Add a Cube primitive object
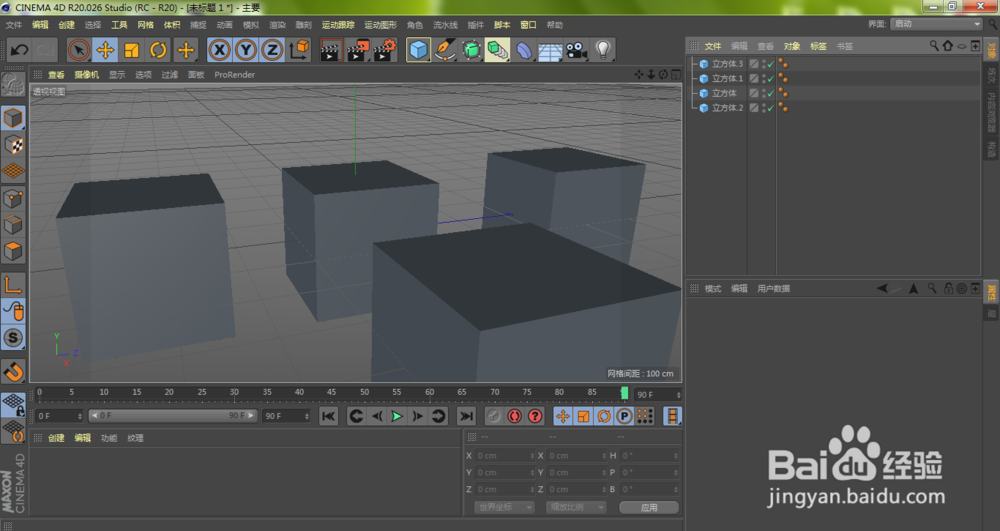The image size is (1000, 531). [418, 50]
